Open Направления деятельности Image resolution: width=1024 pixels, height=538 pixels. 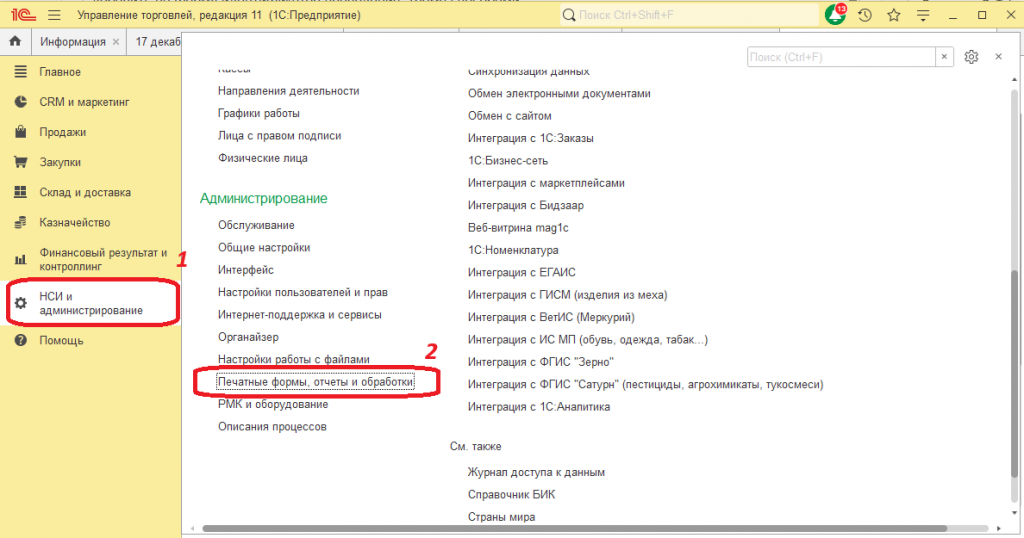point(289,91)
